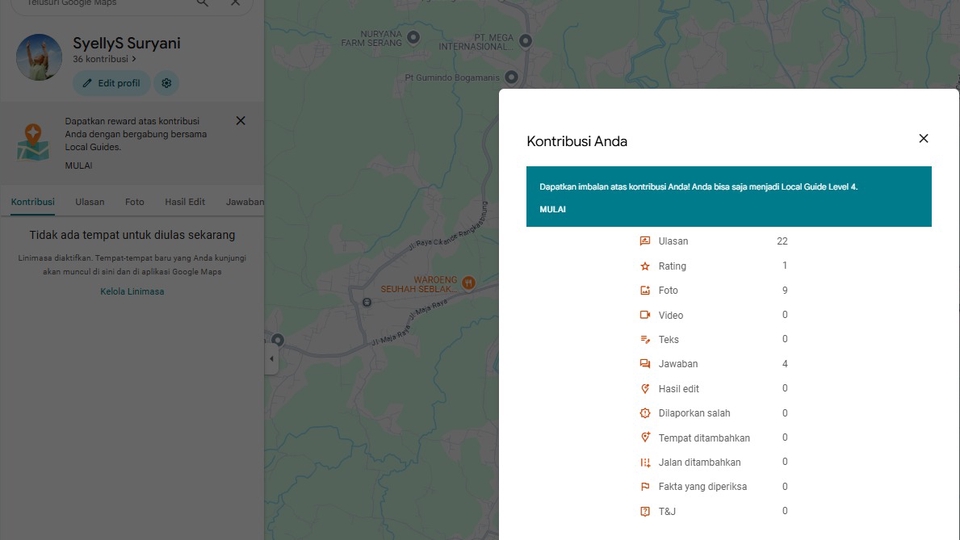
Task: Click the Dilaporkan salah label
Action: click(x=694, y=413)
